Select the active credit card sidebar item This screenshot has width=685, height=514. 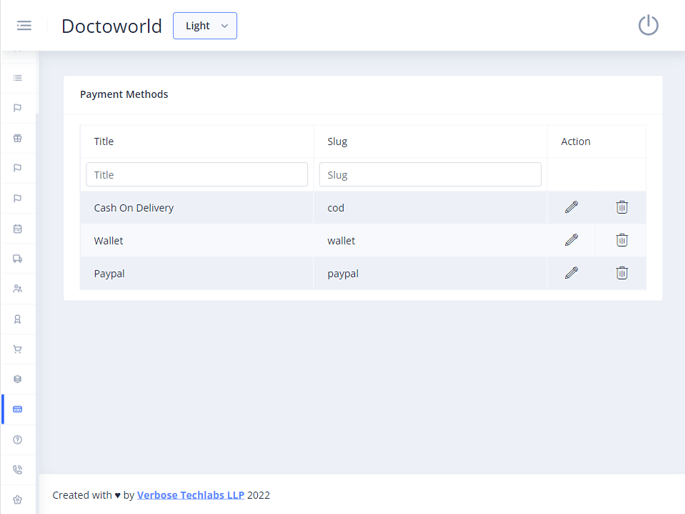pyautogui.click(x=18, y=410)
